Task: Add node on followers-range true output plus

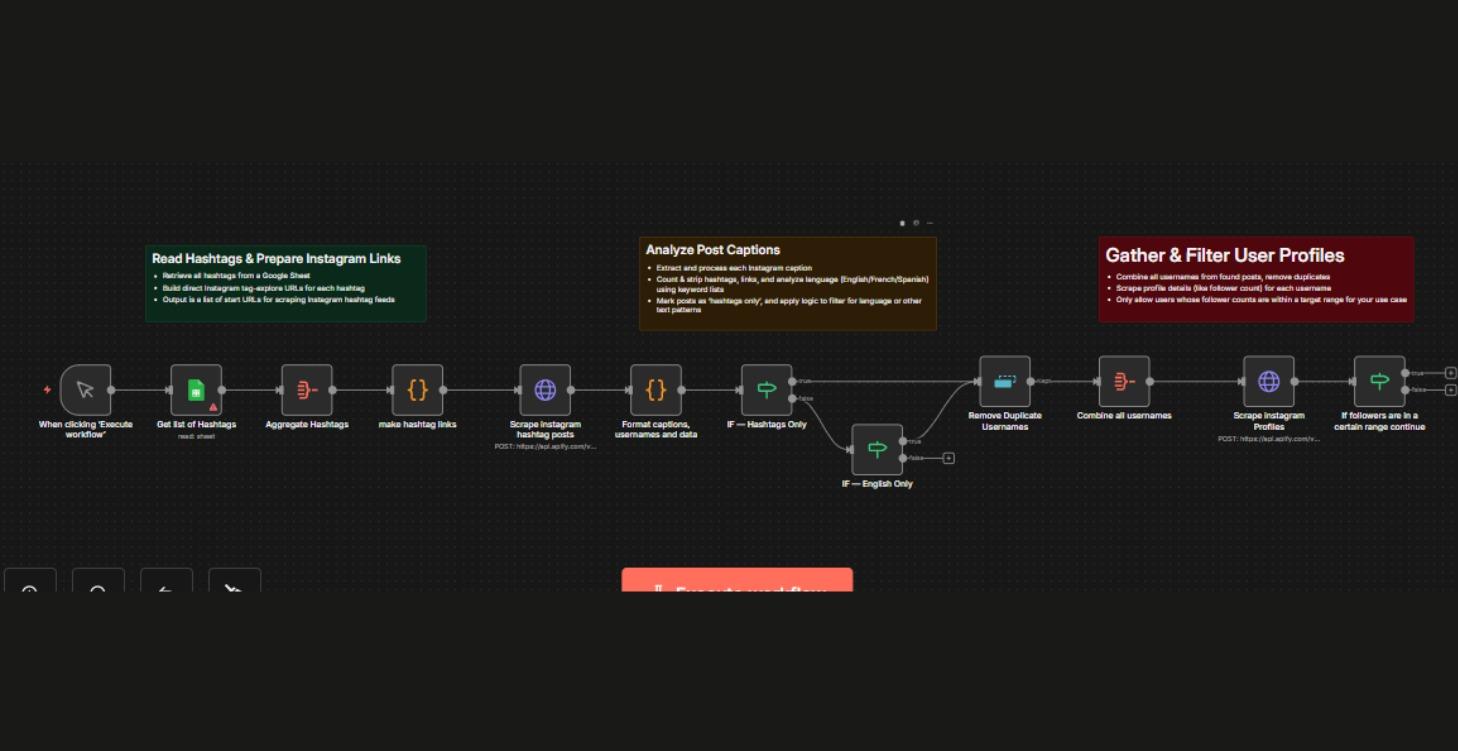Action: 1451,373
